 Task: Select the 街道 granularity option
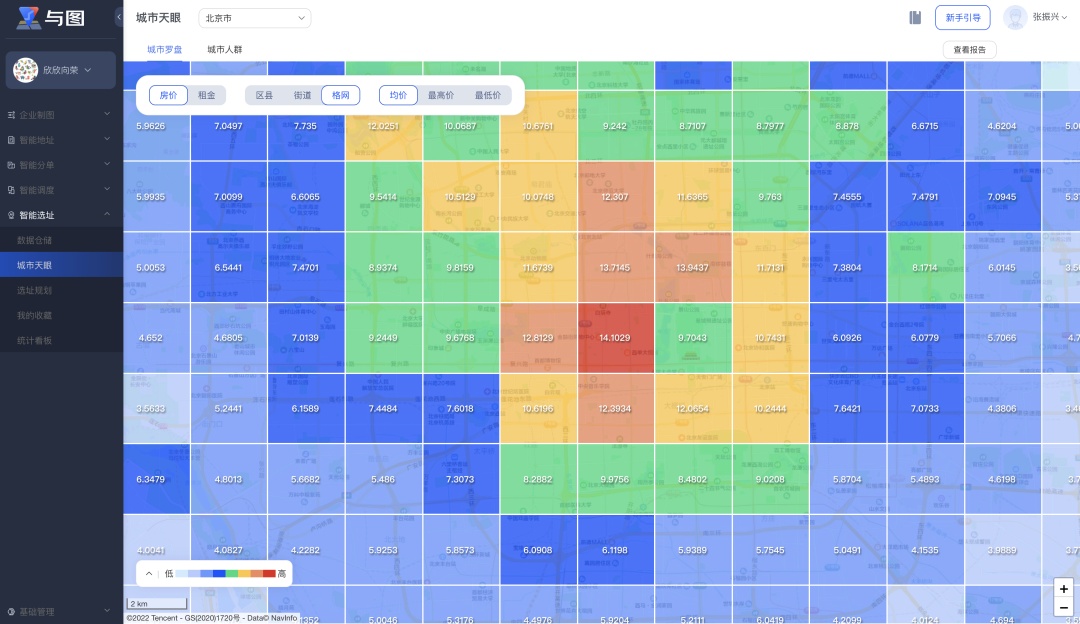tap(302, 95)
